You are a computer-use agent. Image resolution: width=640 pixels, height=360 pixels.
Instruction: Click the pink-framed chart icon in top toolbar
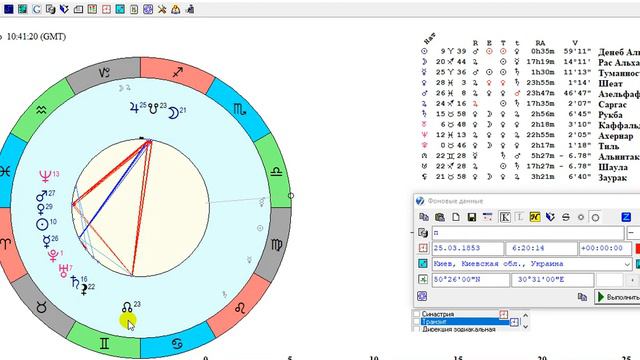click(106, 9)
